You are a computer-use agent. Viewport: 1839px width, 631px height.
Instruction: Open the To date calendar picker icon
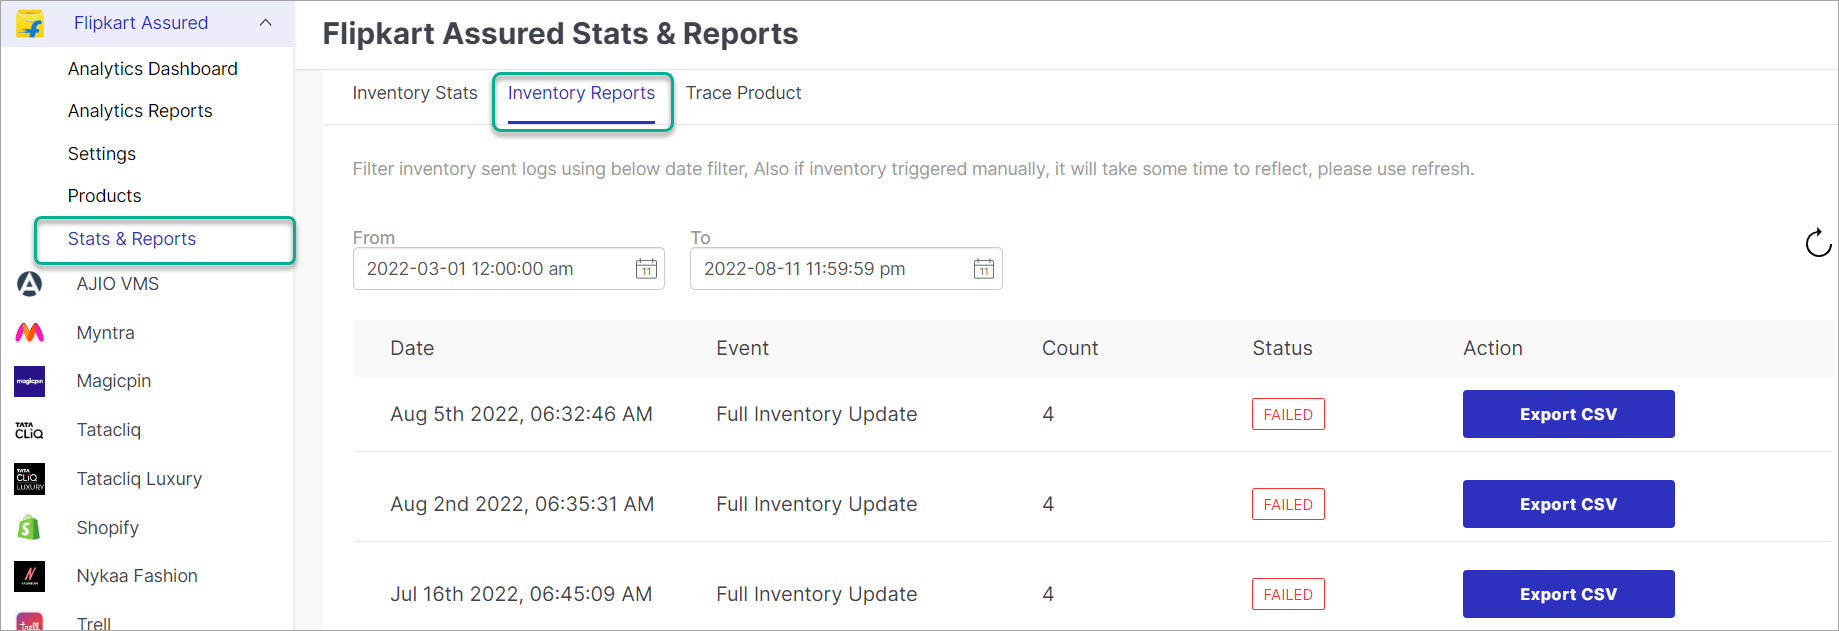[983, 269]
